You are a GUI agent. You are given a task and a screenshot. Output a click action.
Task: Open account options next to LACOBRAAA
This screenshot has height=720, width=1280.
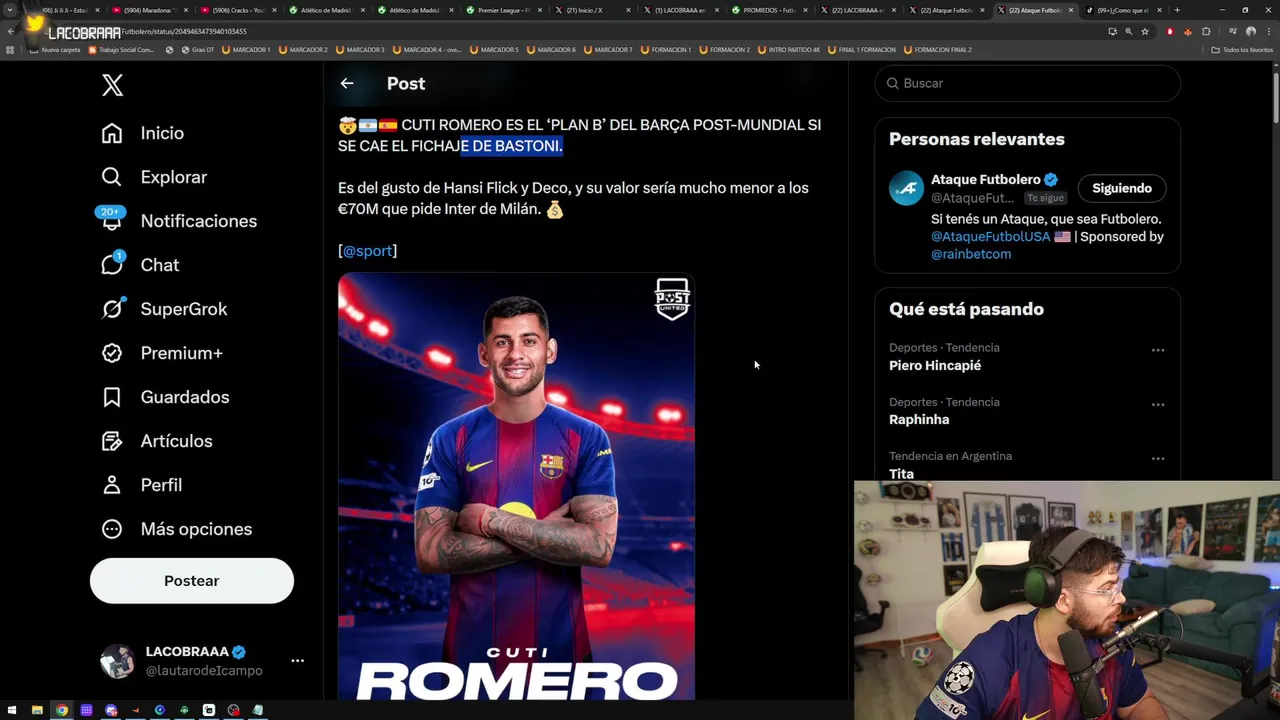click(297, 661)
